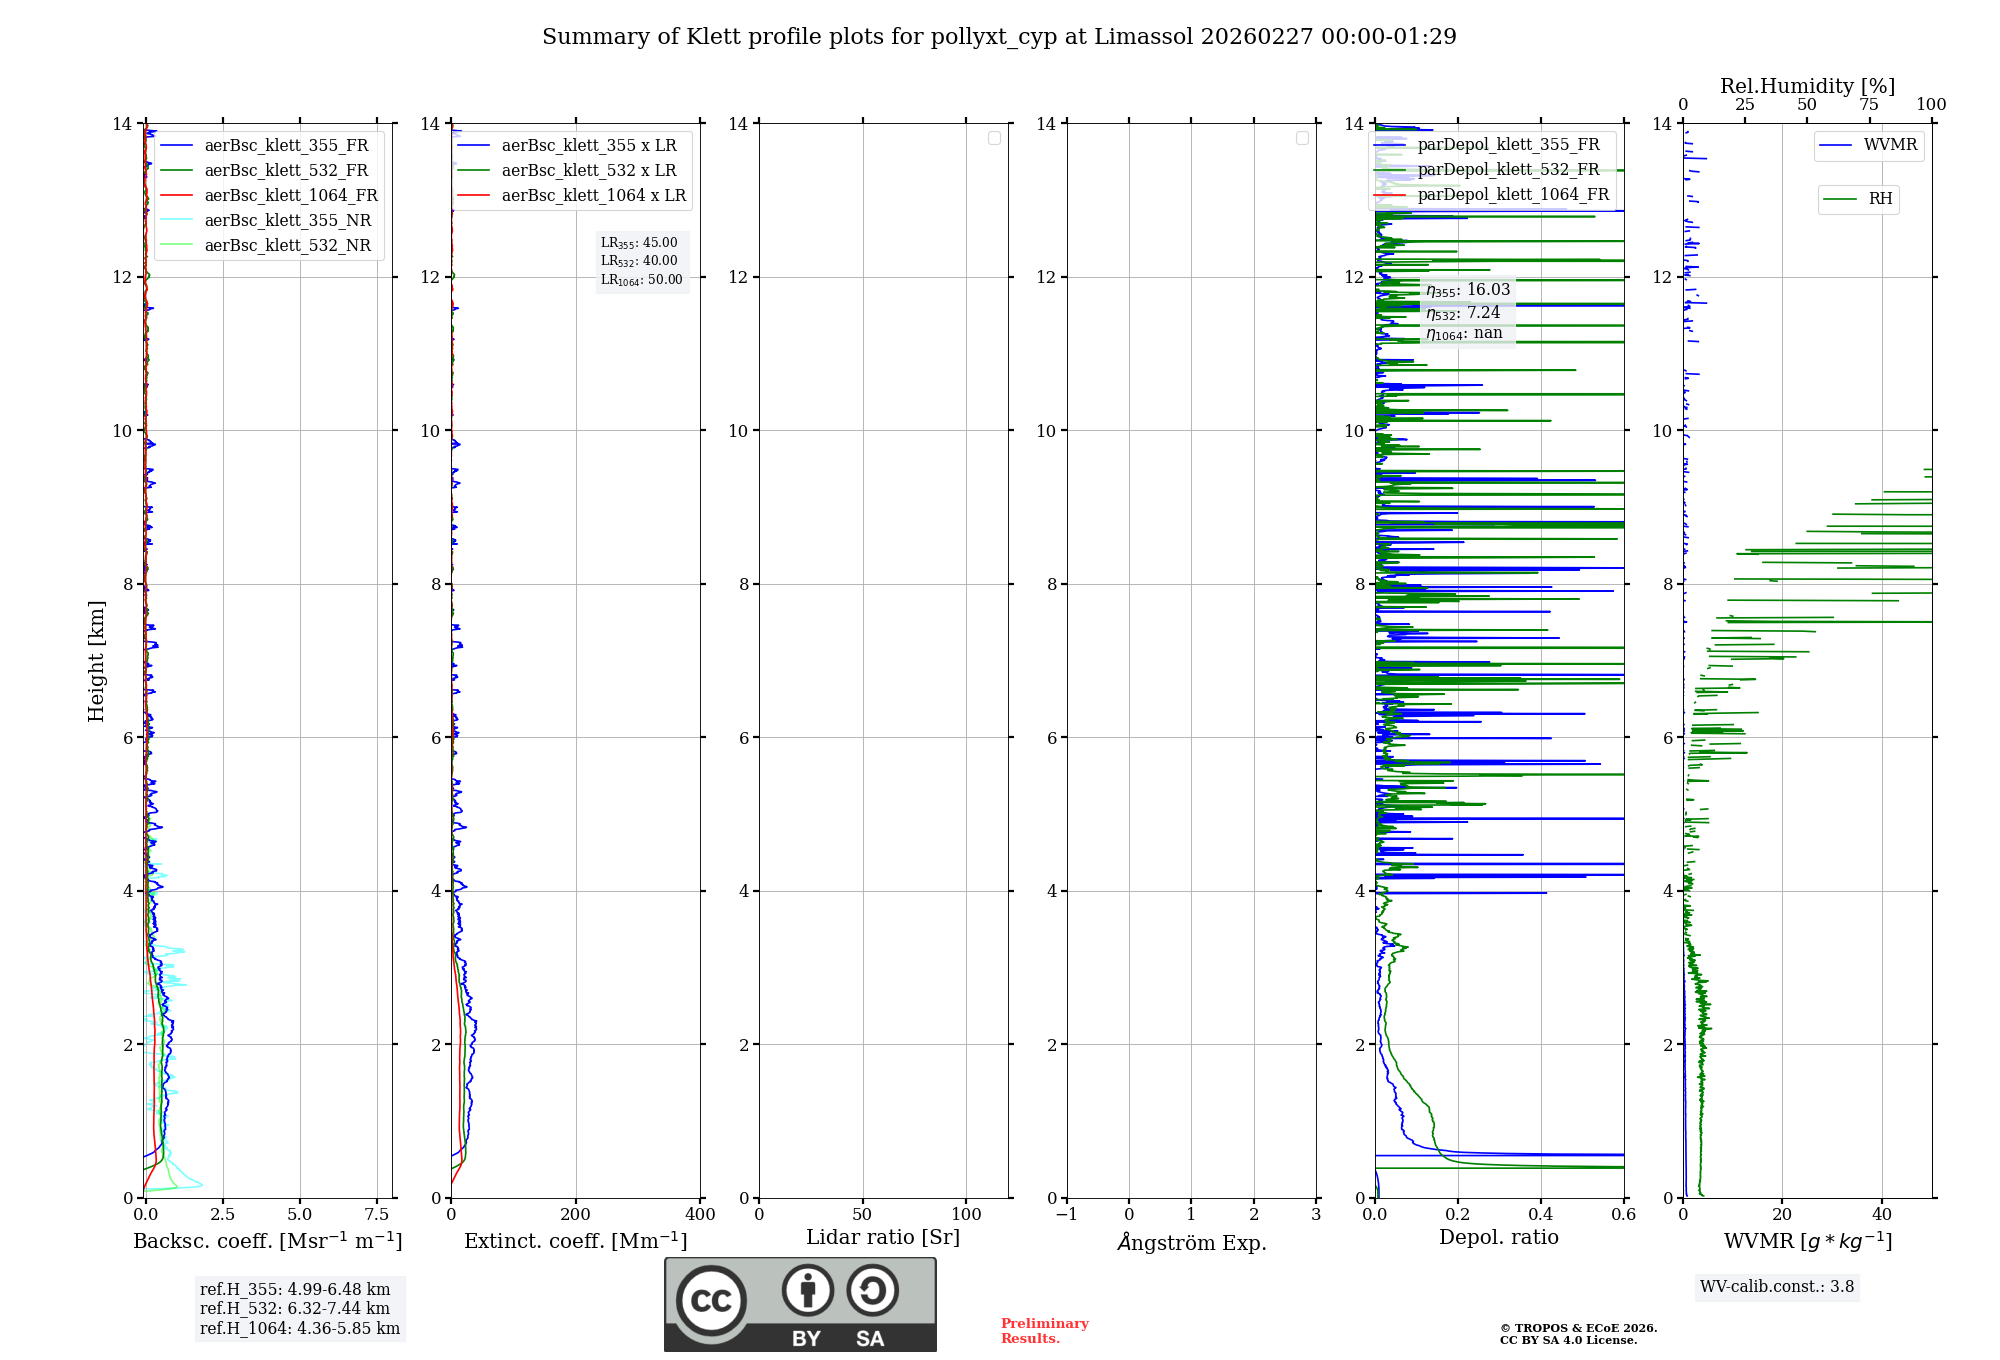Click the red Preliminary Results text
The image size is (2000, 1360).
tap(1044, 1331)
